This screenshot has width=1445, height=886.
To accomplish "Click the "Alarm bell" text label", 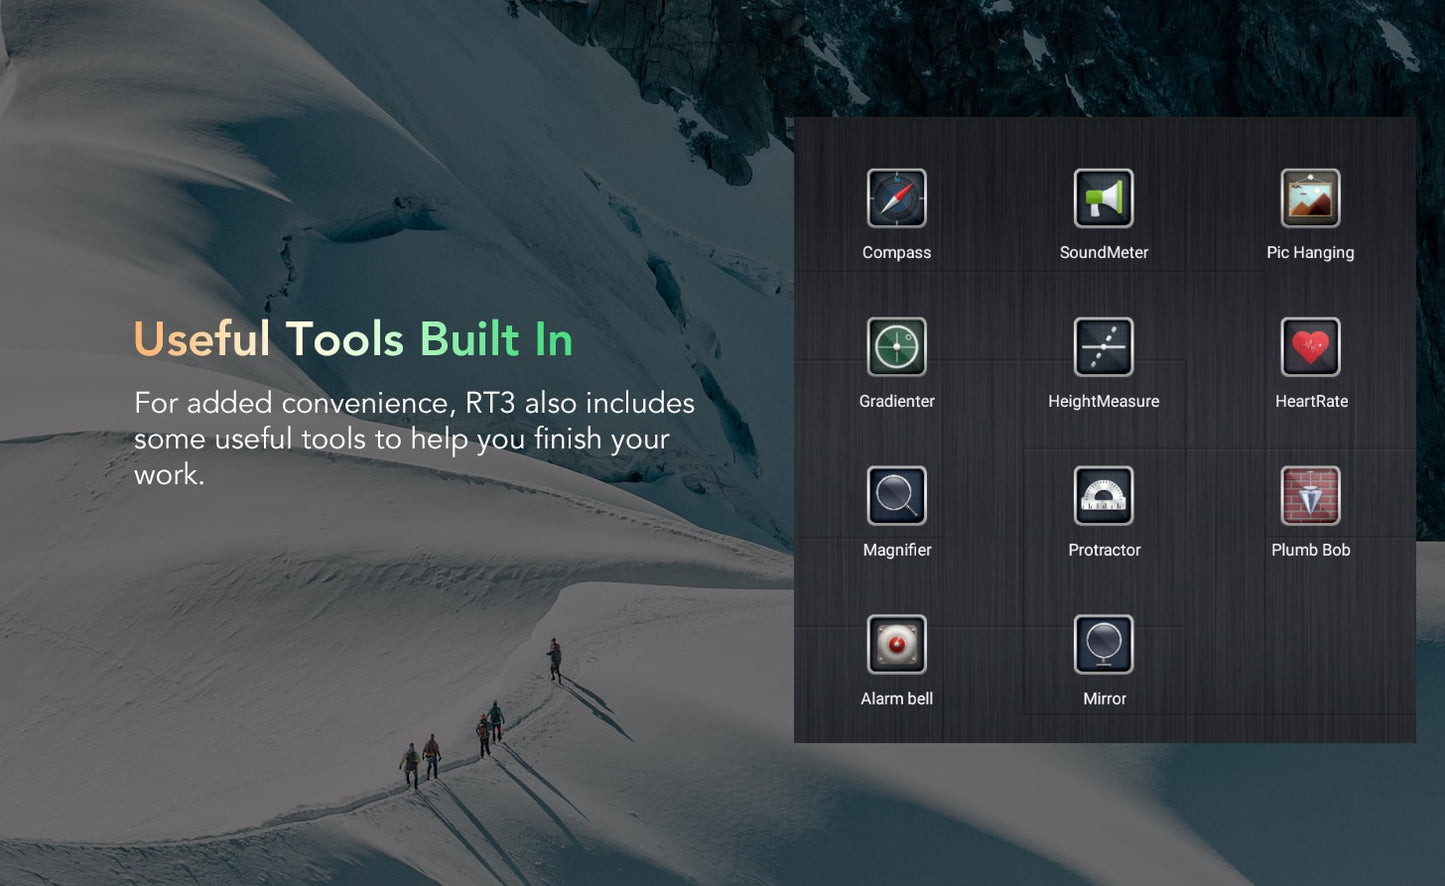I will point(896,699).
